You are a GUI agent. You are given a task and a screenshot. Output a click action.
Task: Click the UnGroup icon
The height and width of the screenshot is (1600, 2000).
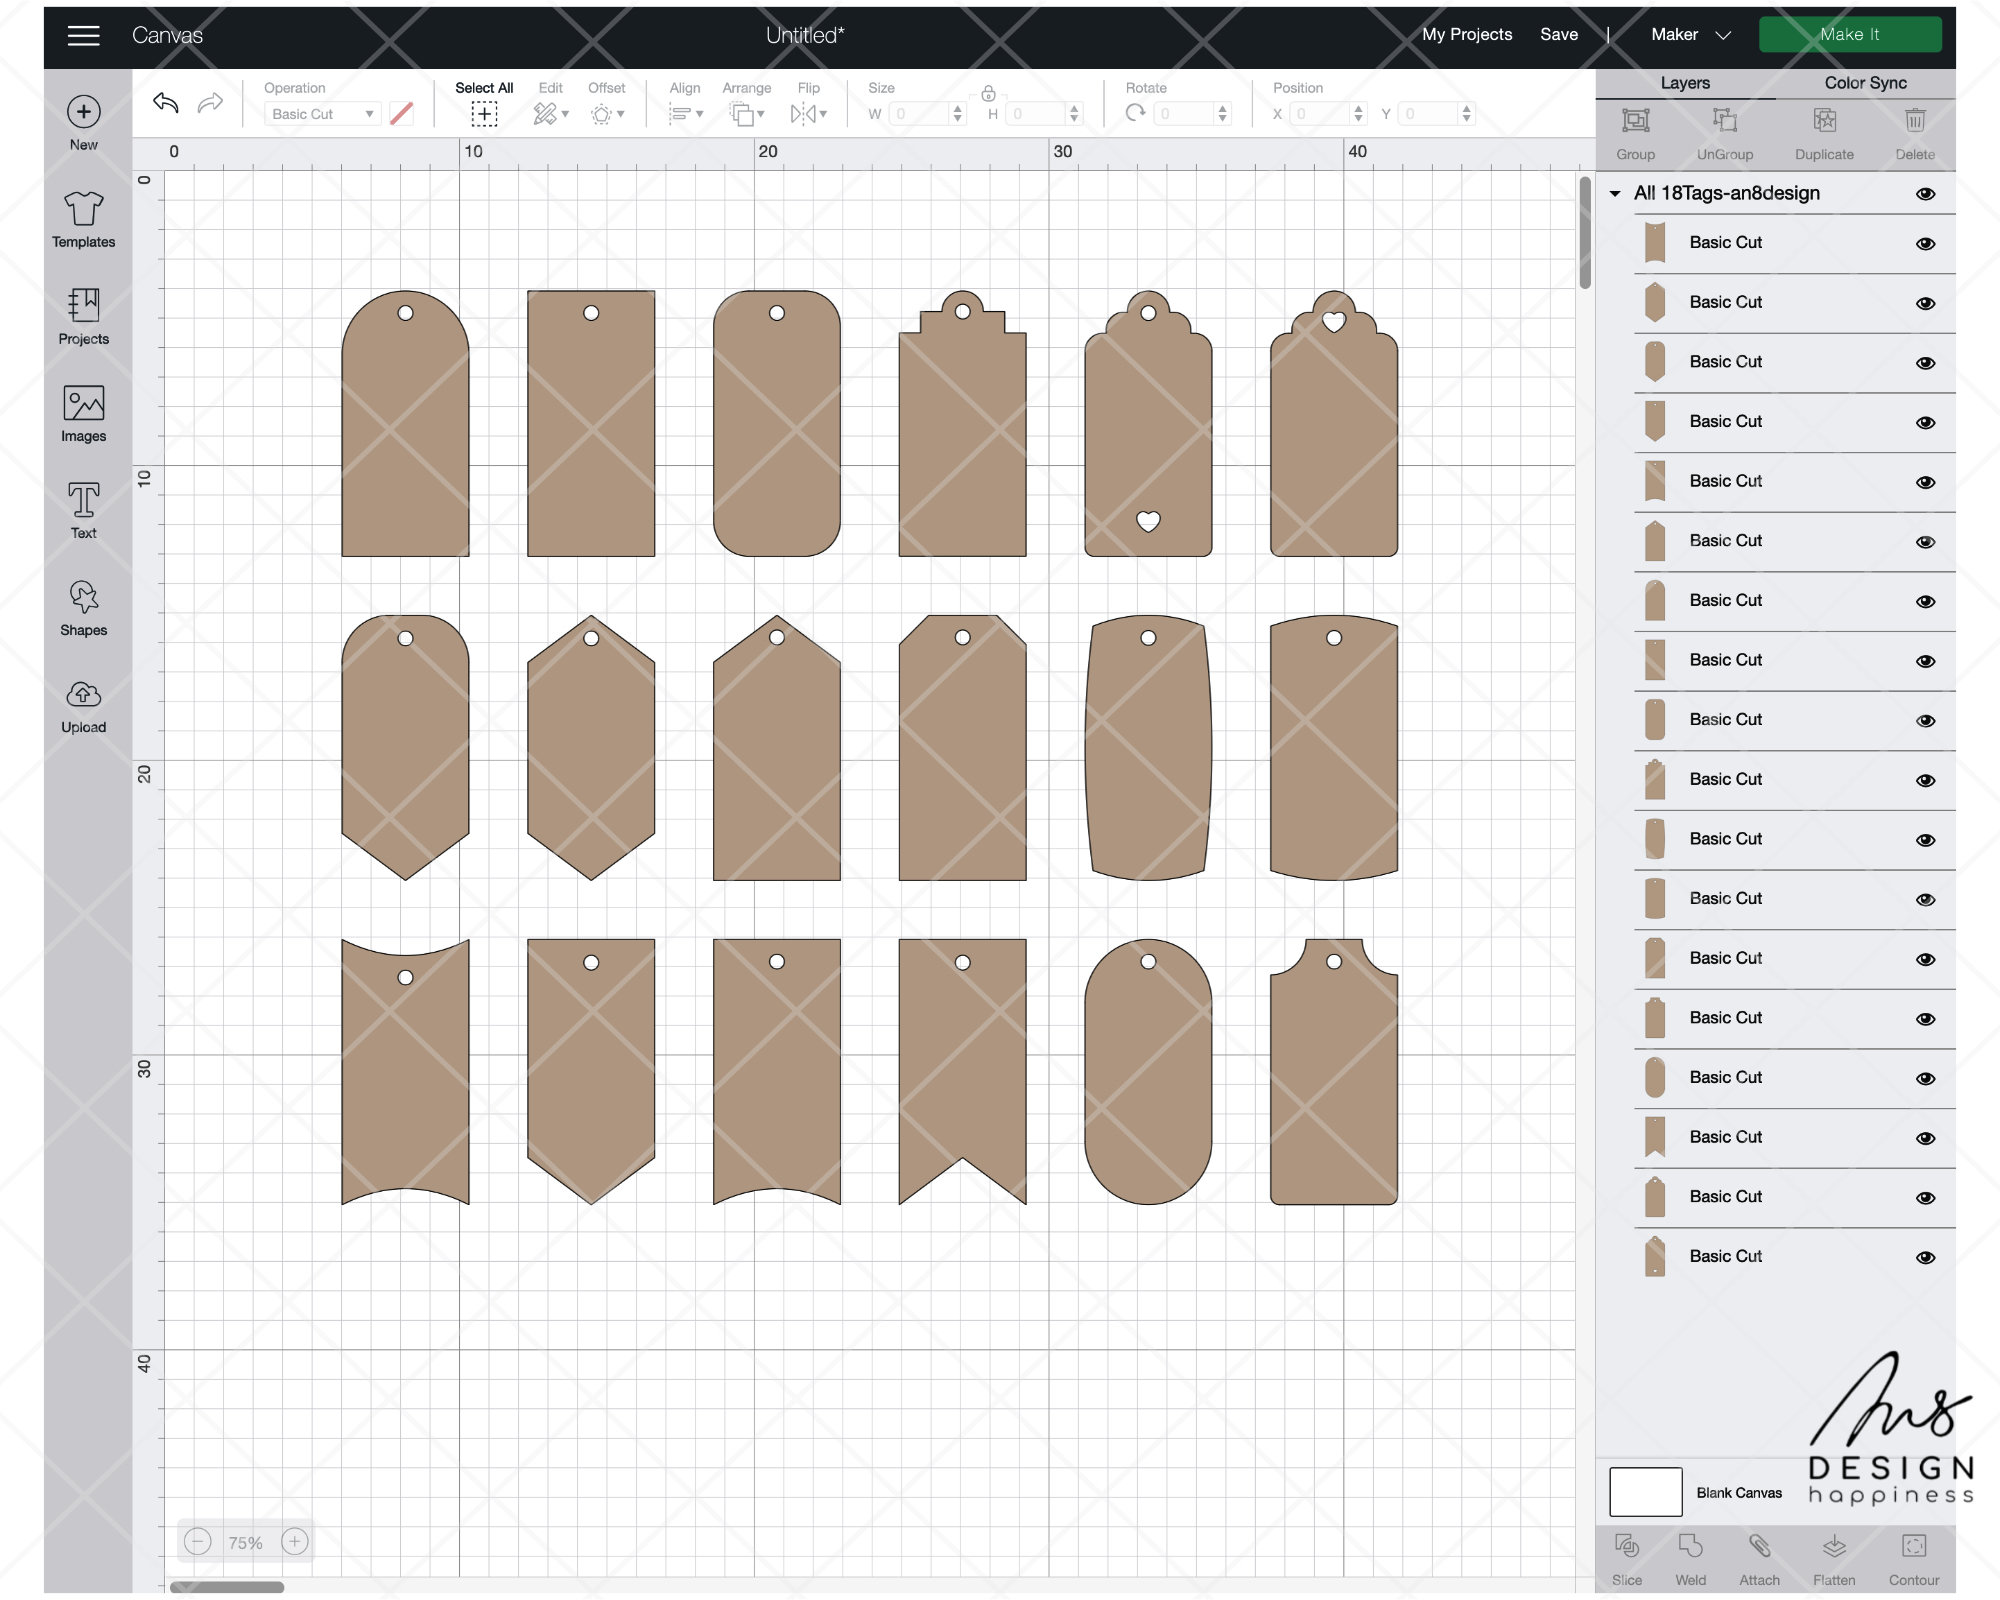[x=1725, y=121]
